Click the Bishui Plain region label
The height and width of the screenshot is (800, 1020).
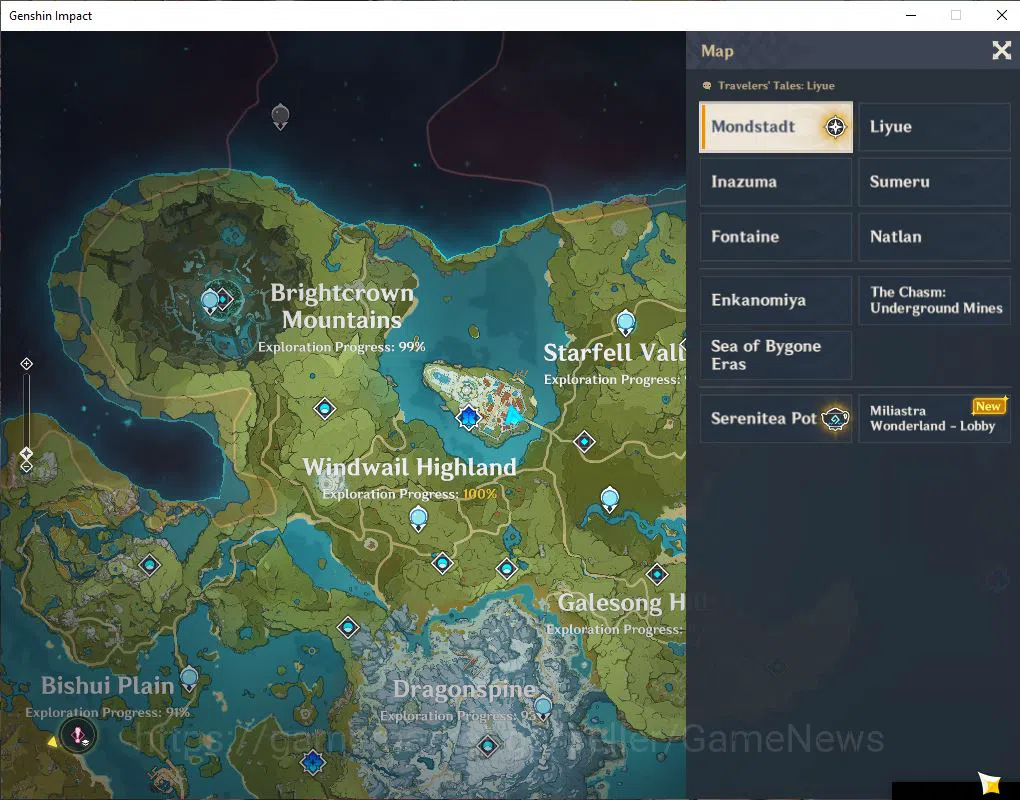[107, 686]
